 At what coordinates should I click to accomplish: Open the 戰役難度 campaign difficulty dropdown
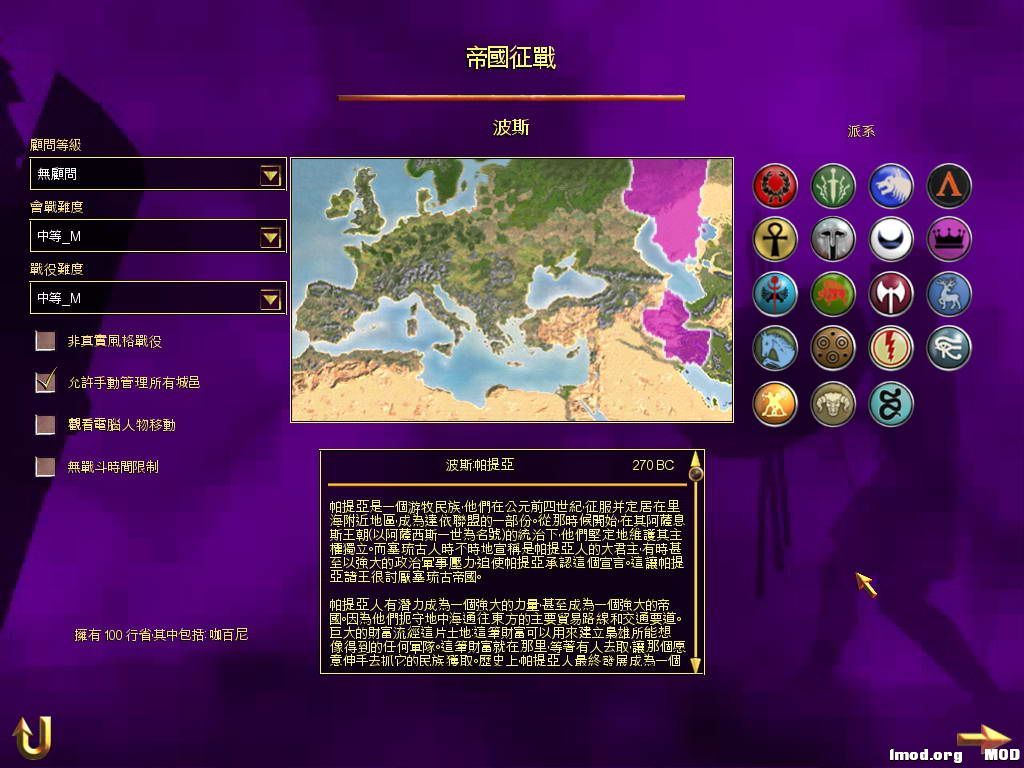pos(269,298)
